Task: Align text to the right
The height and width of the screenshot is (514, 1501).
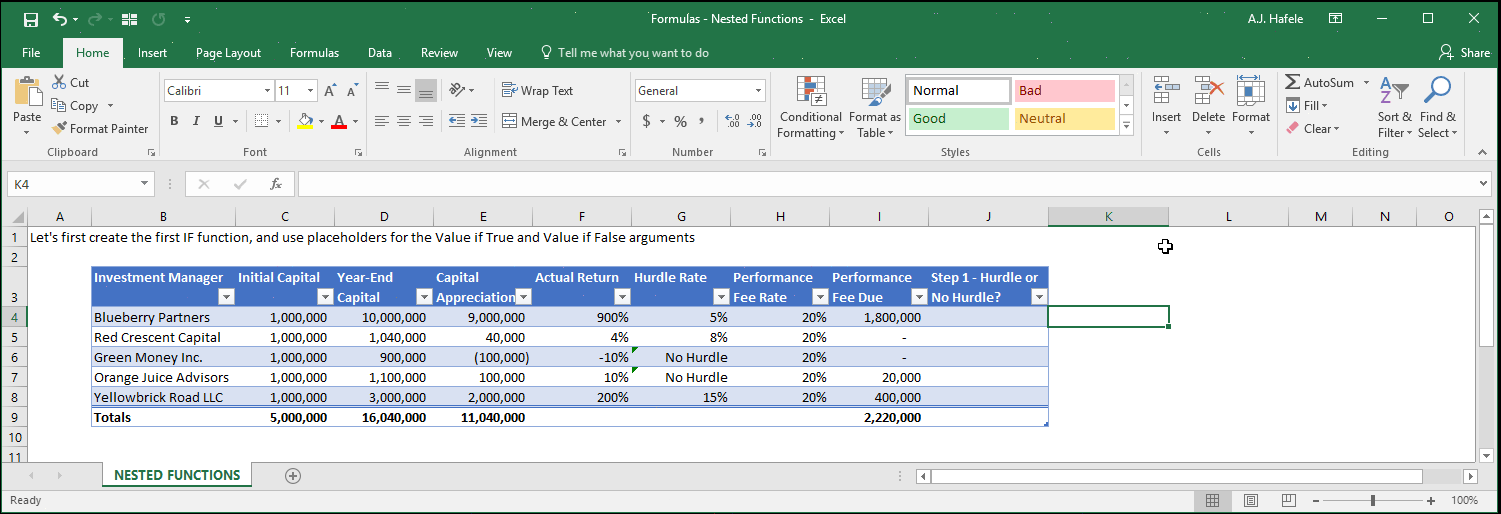Action: tap(426, 121)
